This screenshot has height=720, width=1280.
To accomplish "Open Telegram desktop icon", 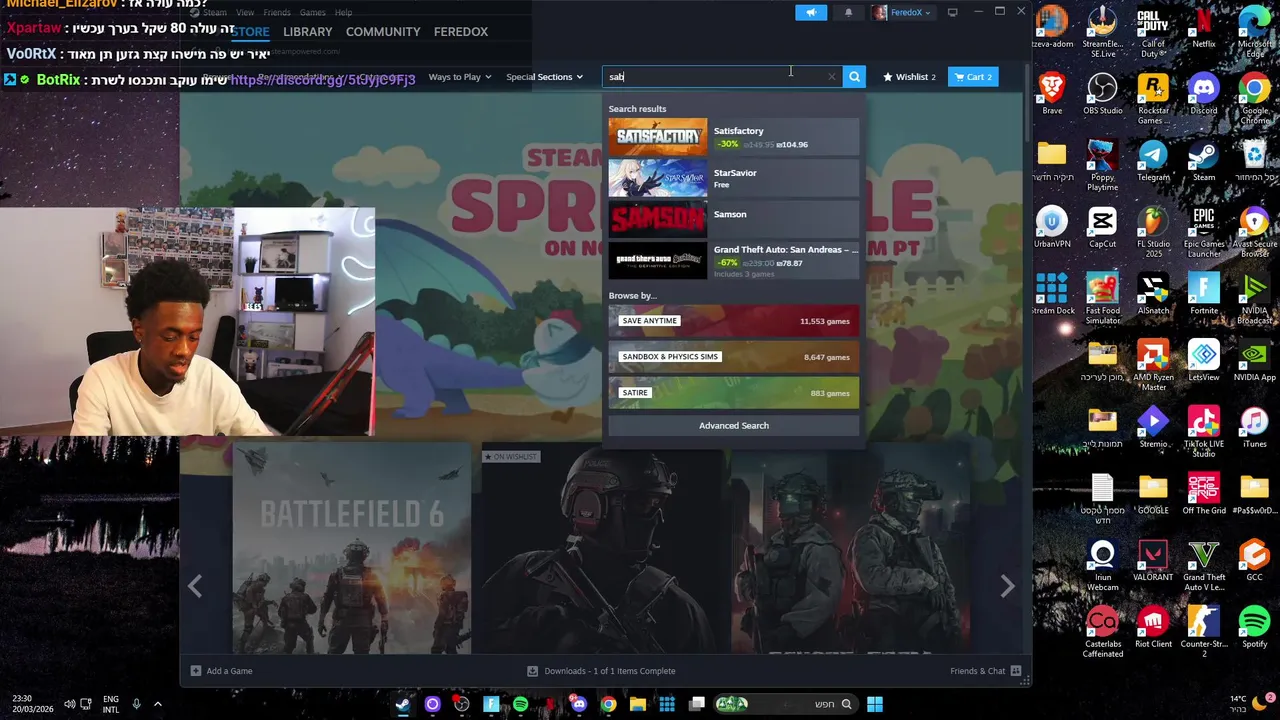I will [1153, 162].
